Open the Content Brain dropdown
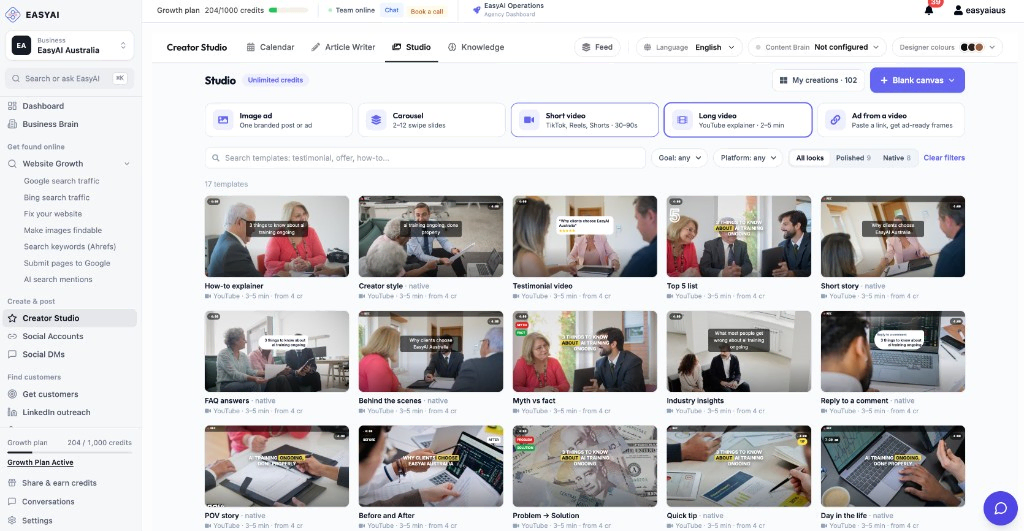This screenshot has width=1024, height=531. [817, 47]
